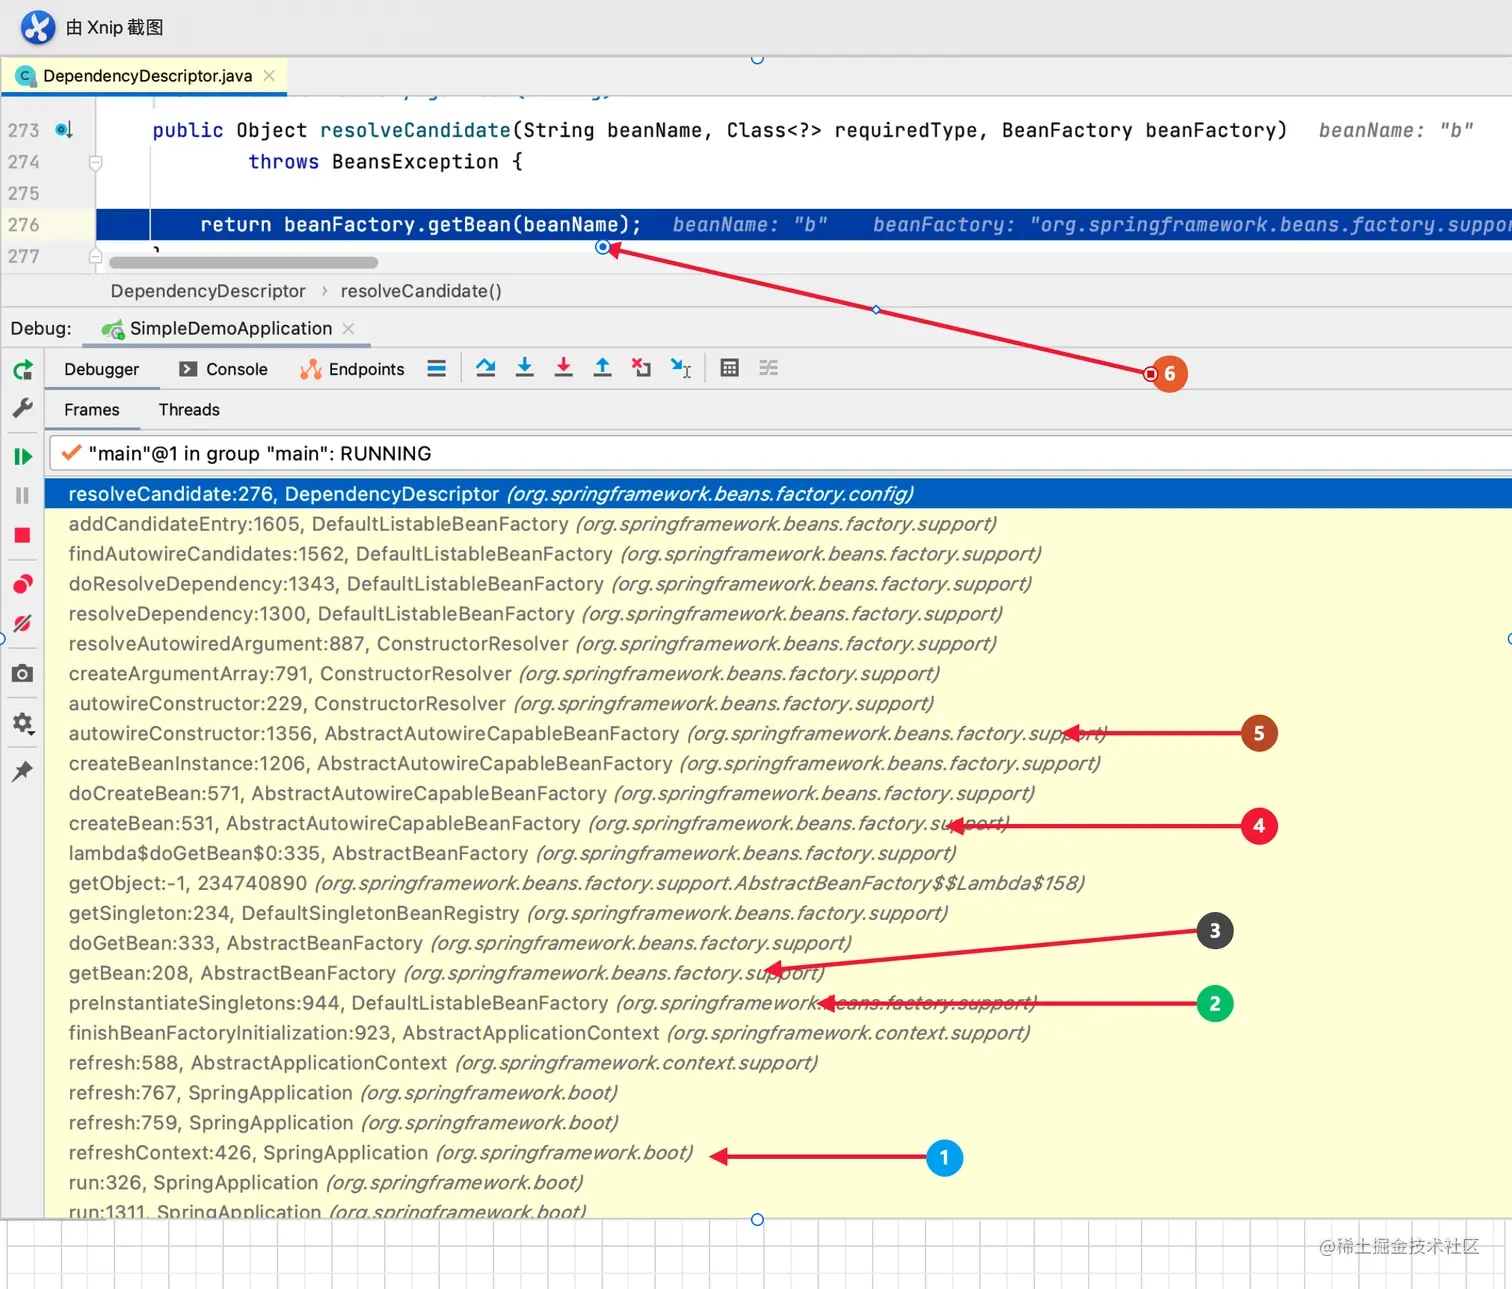1512x1289 pixels.
Task: Click DependencyDescriptor in the breadcrumb
Action: click(208, 291)
